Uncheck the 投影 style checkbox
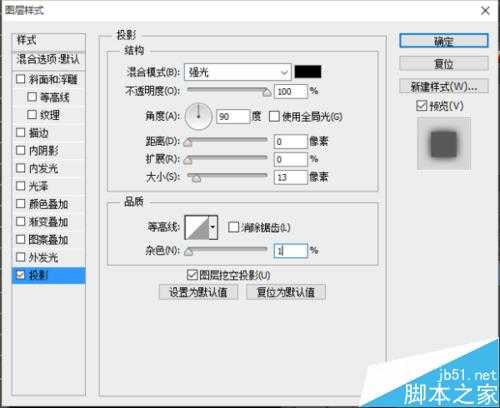This screenshot has width=500, height=408. pyautogui.click(x=21, y=275)
